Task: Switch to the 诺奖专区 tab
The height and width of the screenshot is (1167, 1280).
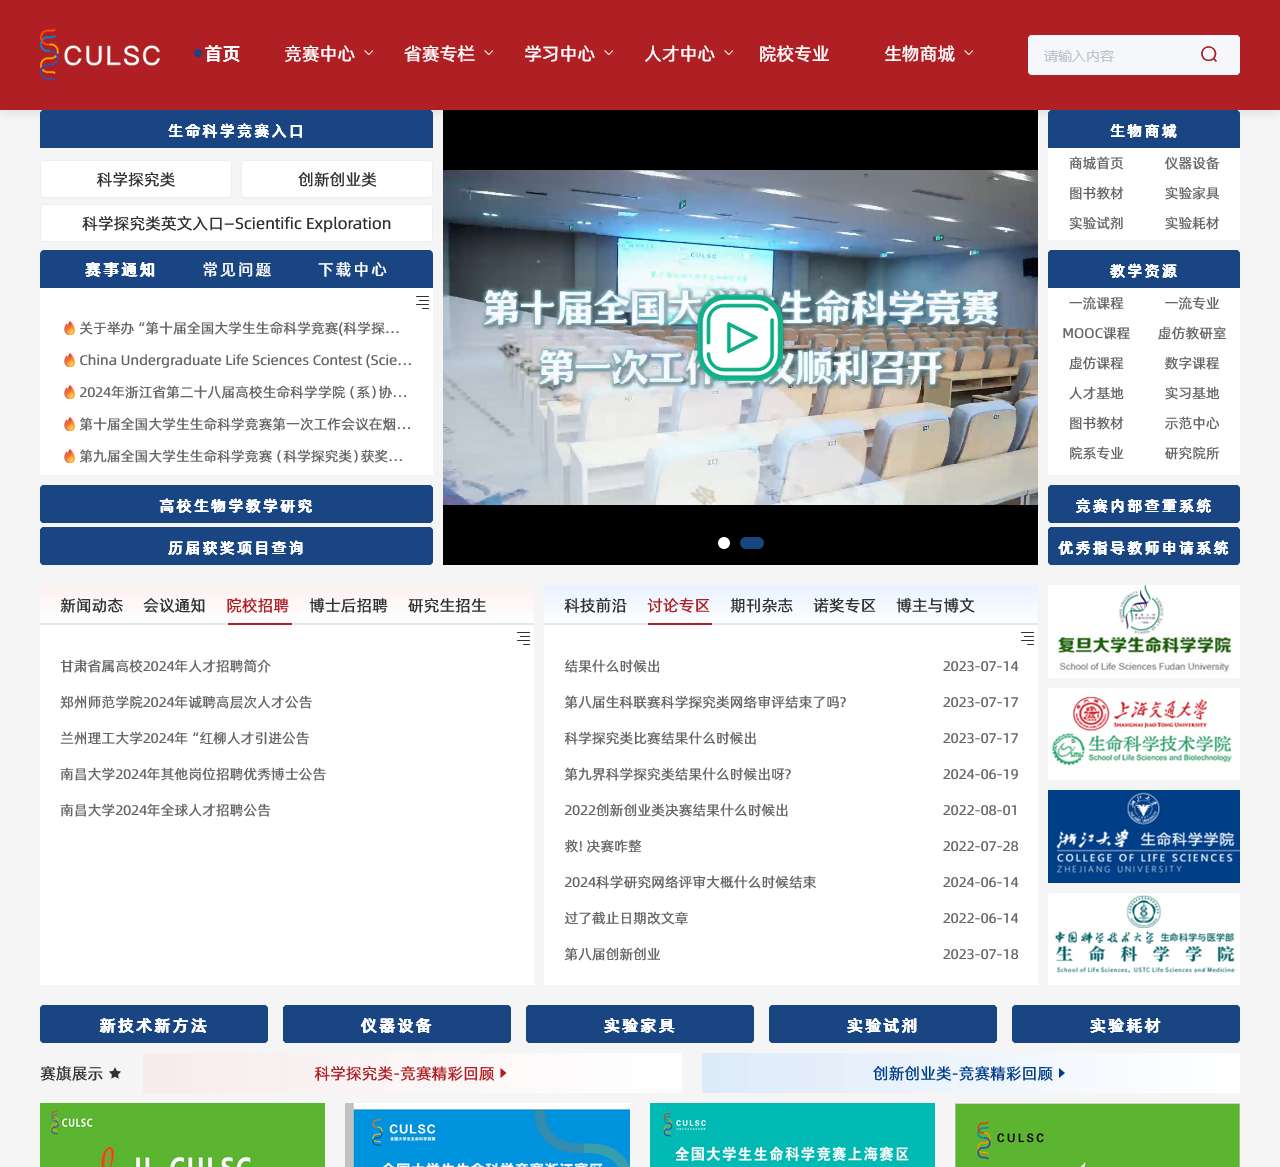Action: pos(844,605)
